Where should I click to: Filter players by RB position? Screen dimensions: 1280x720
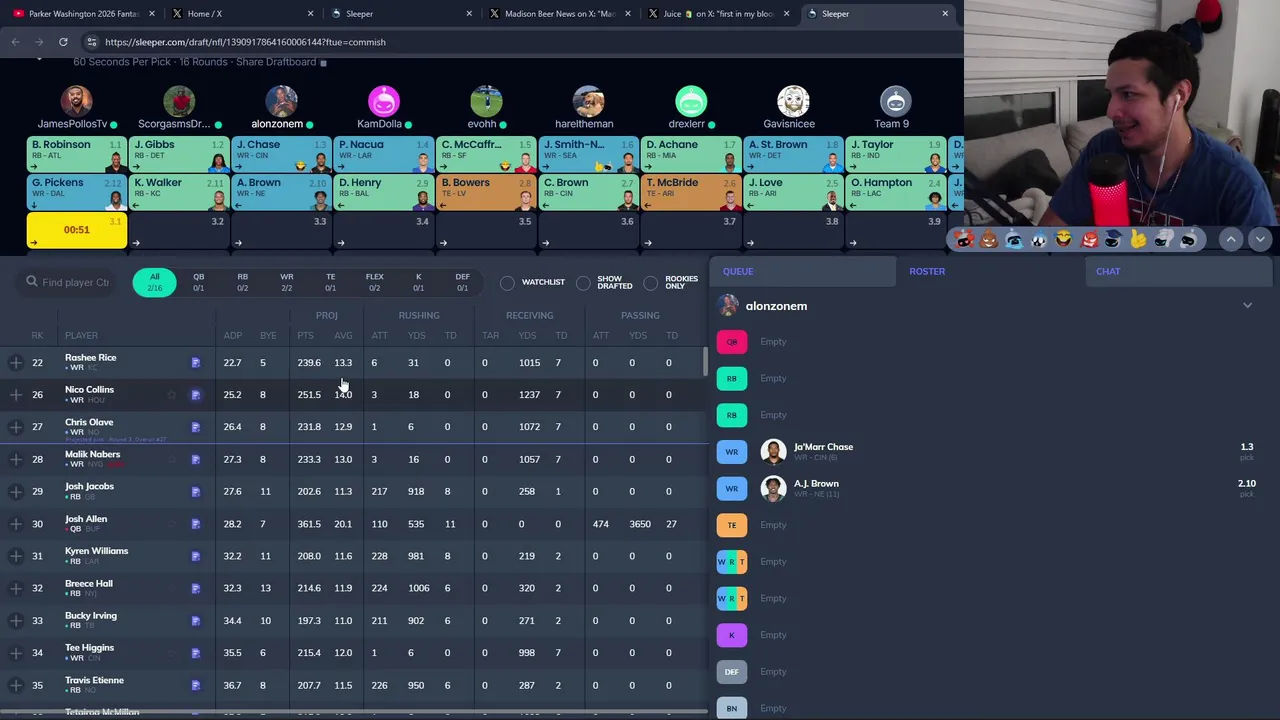point(242,282)
